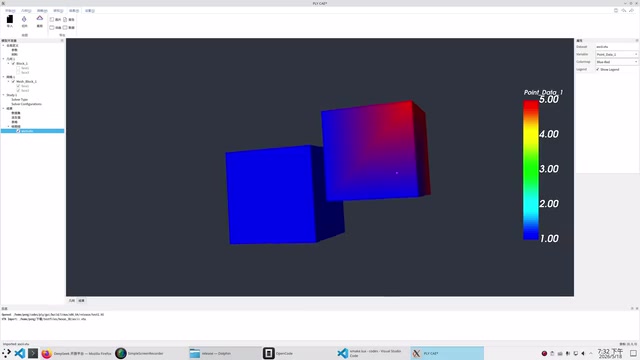The width and height of the screenshot is (640, 360).
Task: Click the redo arrow icon in the top-right toolbar
Action: pyautogui.click(x=632, y=10)
